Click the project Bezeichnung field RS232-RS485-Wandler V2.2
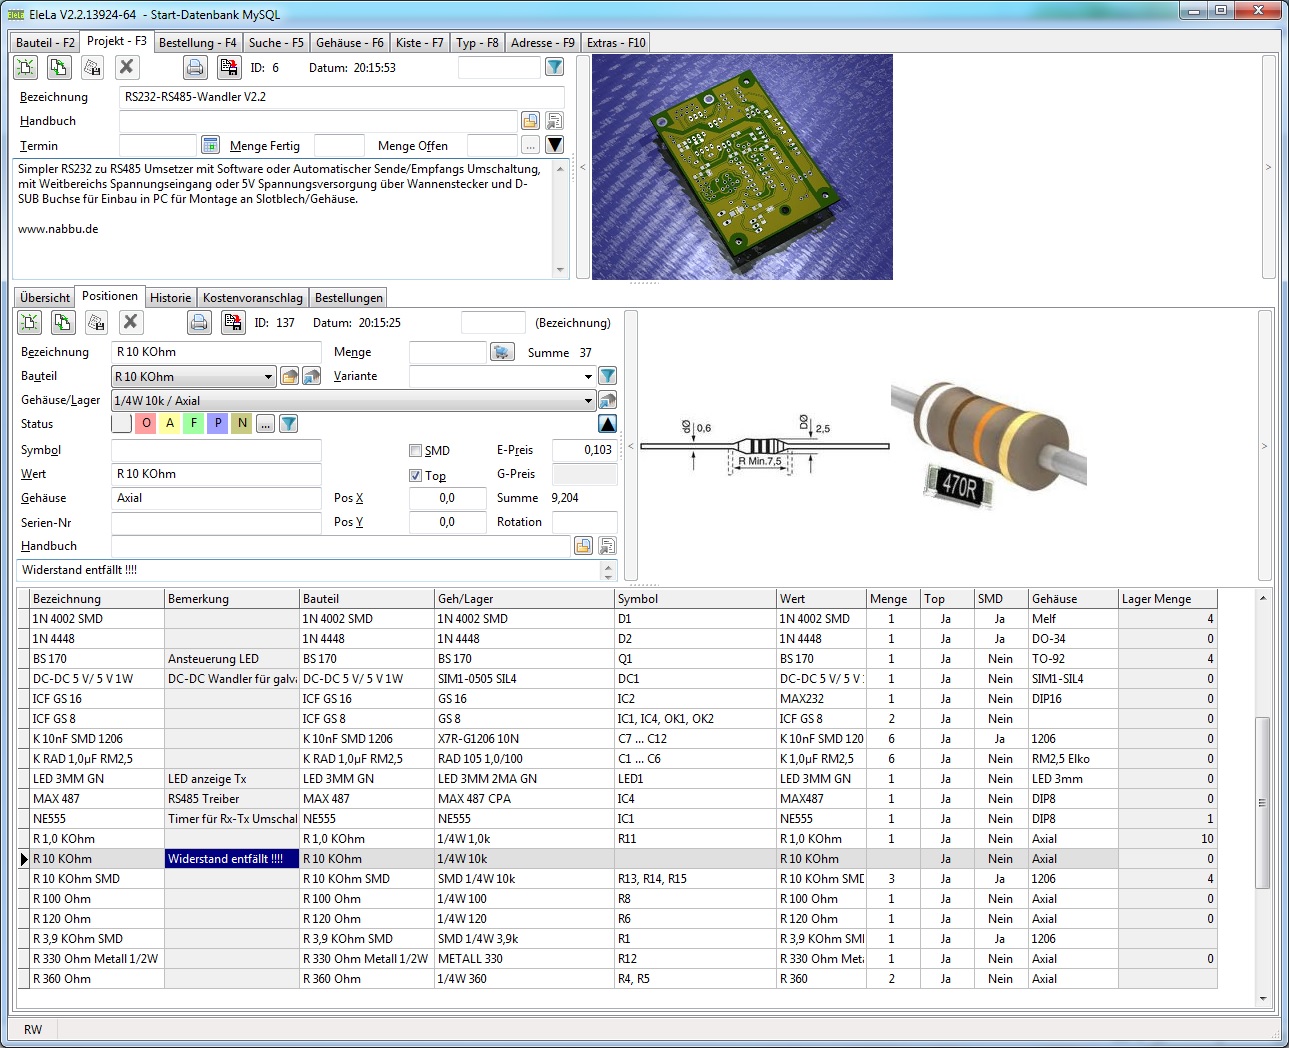 (342, 97)
